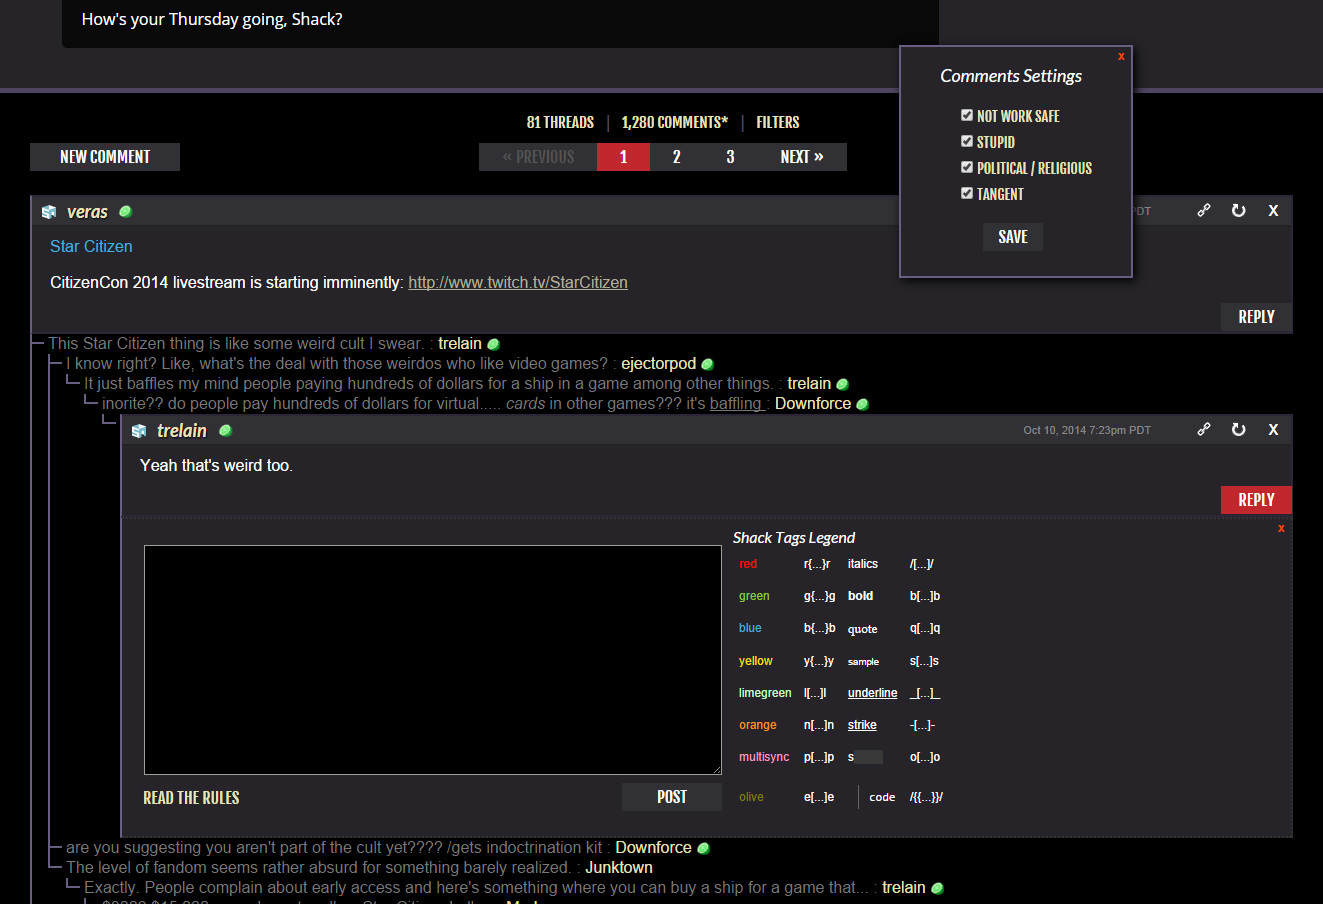Image resolution: width=1323 pixels, height=904 pixels.
Task: Open the twitch.tv/StarCitizen link
Action: [x=518, y=283]
